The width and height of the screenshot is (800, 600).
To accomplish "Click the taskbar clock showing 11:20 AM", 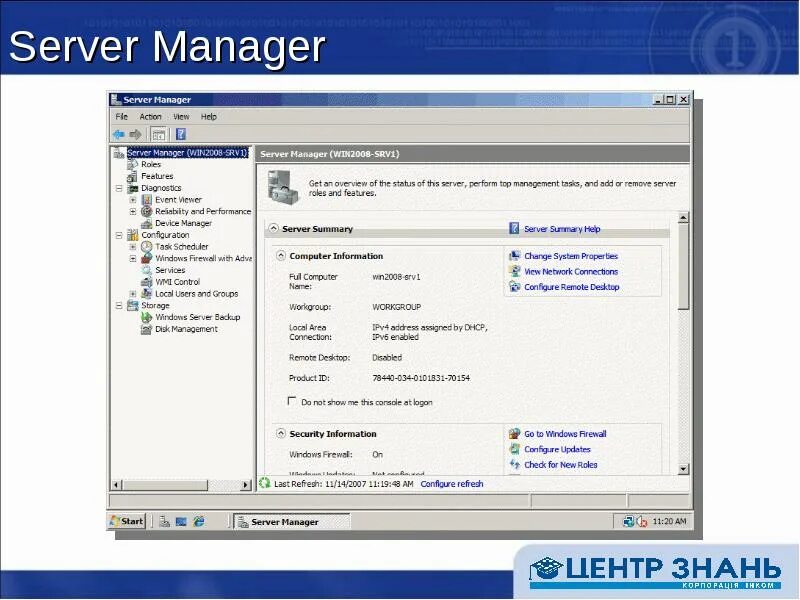I will (669, 521).
